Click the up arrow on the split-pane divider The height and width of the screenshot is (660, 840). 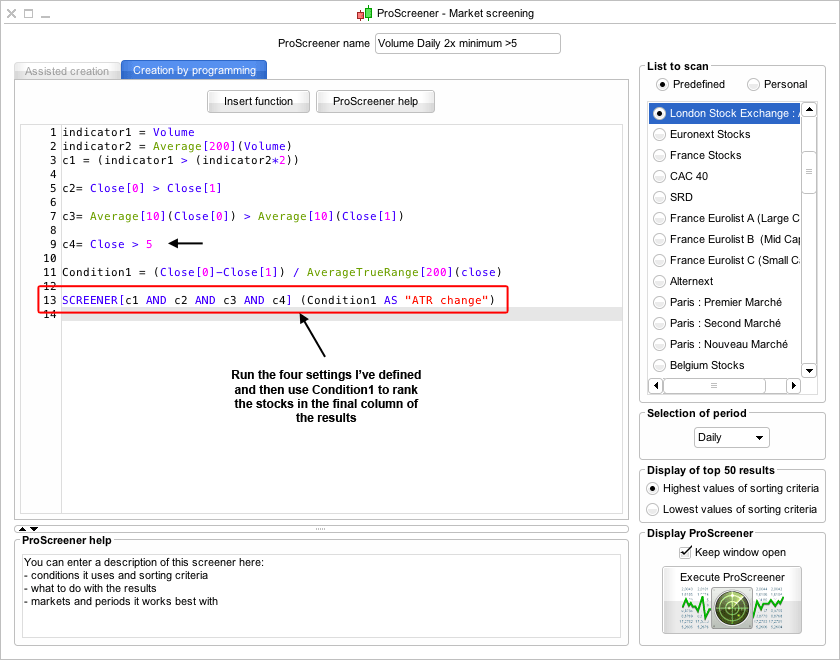point(21,528)
